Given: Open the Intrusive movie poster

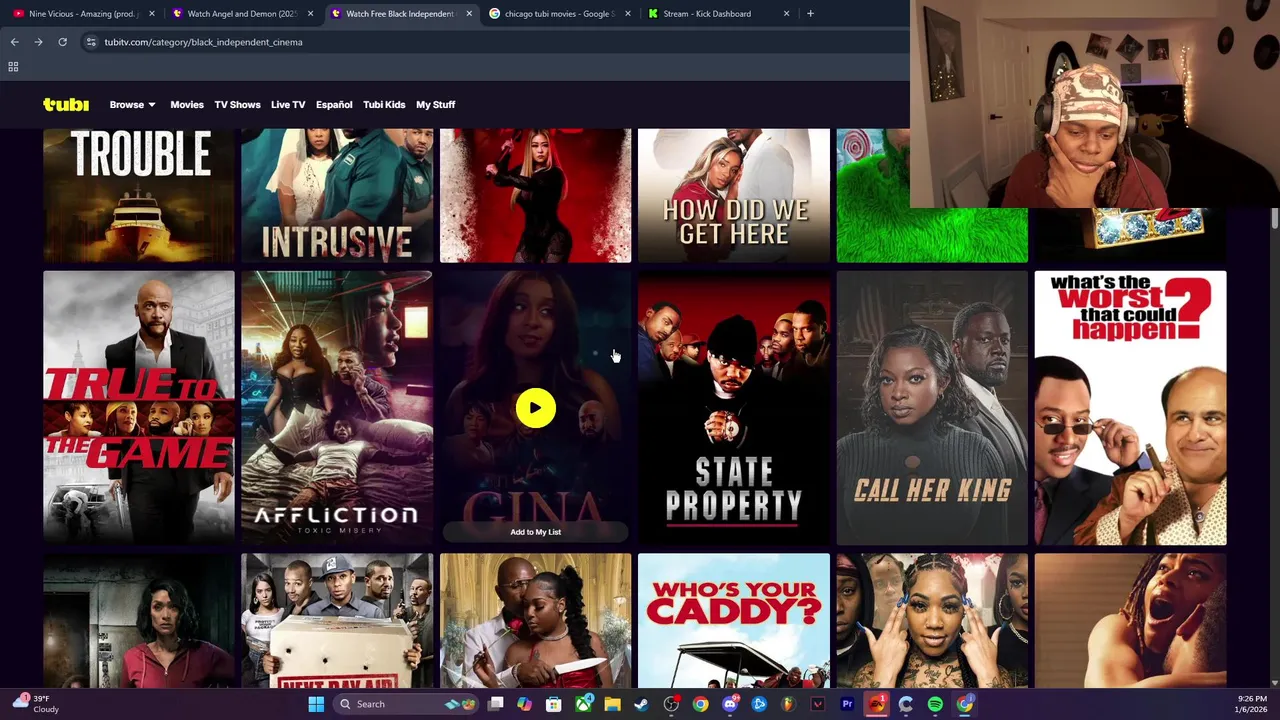Looking at the screenshot, I should (x=337, y=195).
